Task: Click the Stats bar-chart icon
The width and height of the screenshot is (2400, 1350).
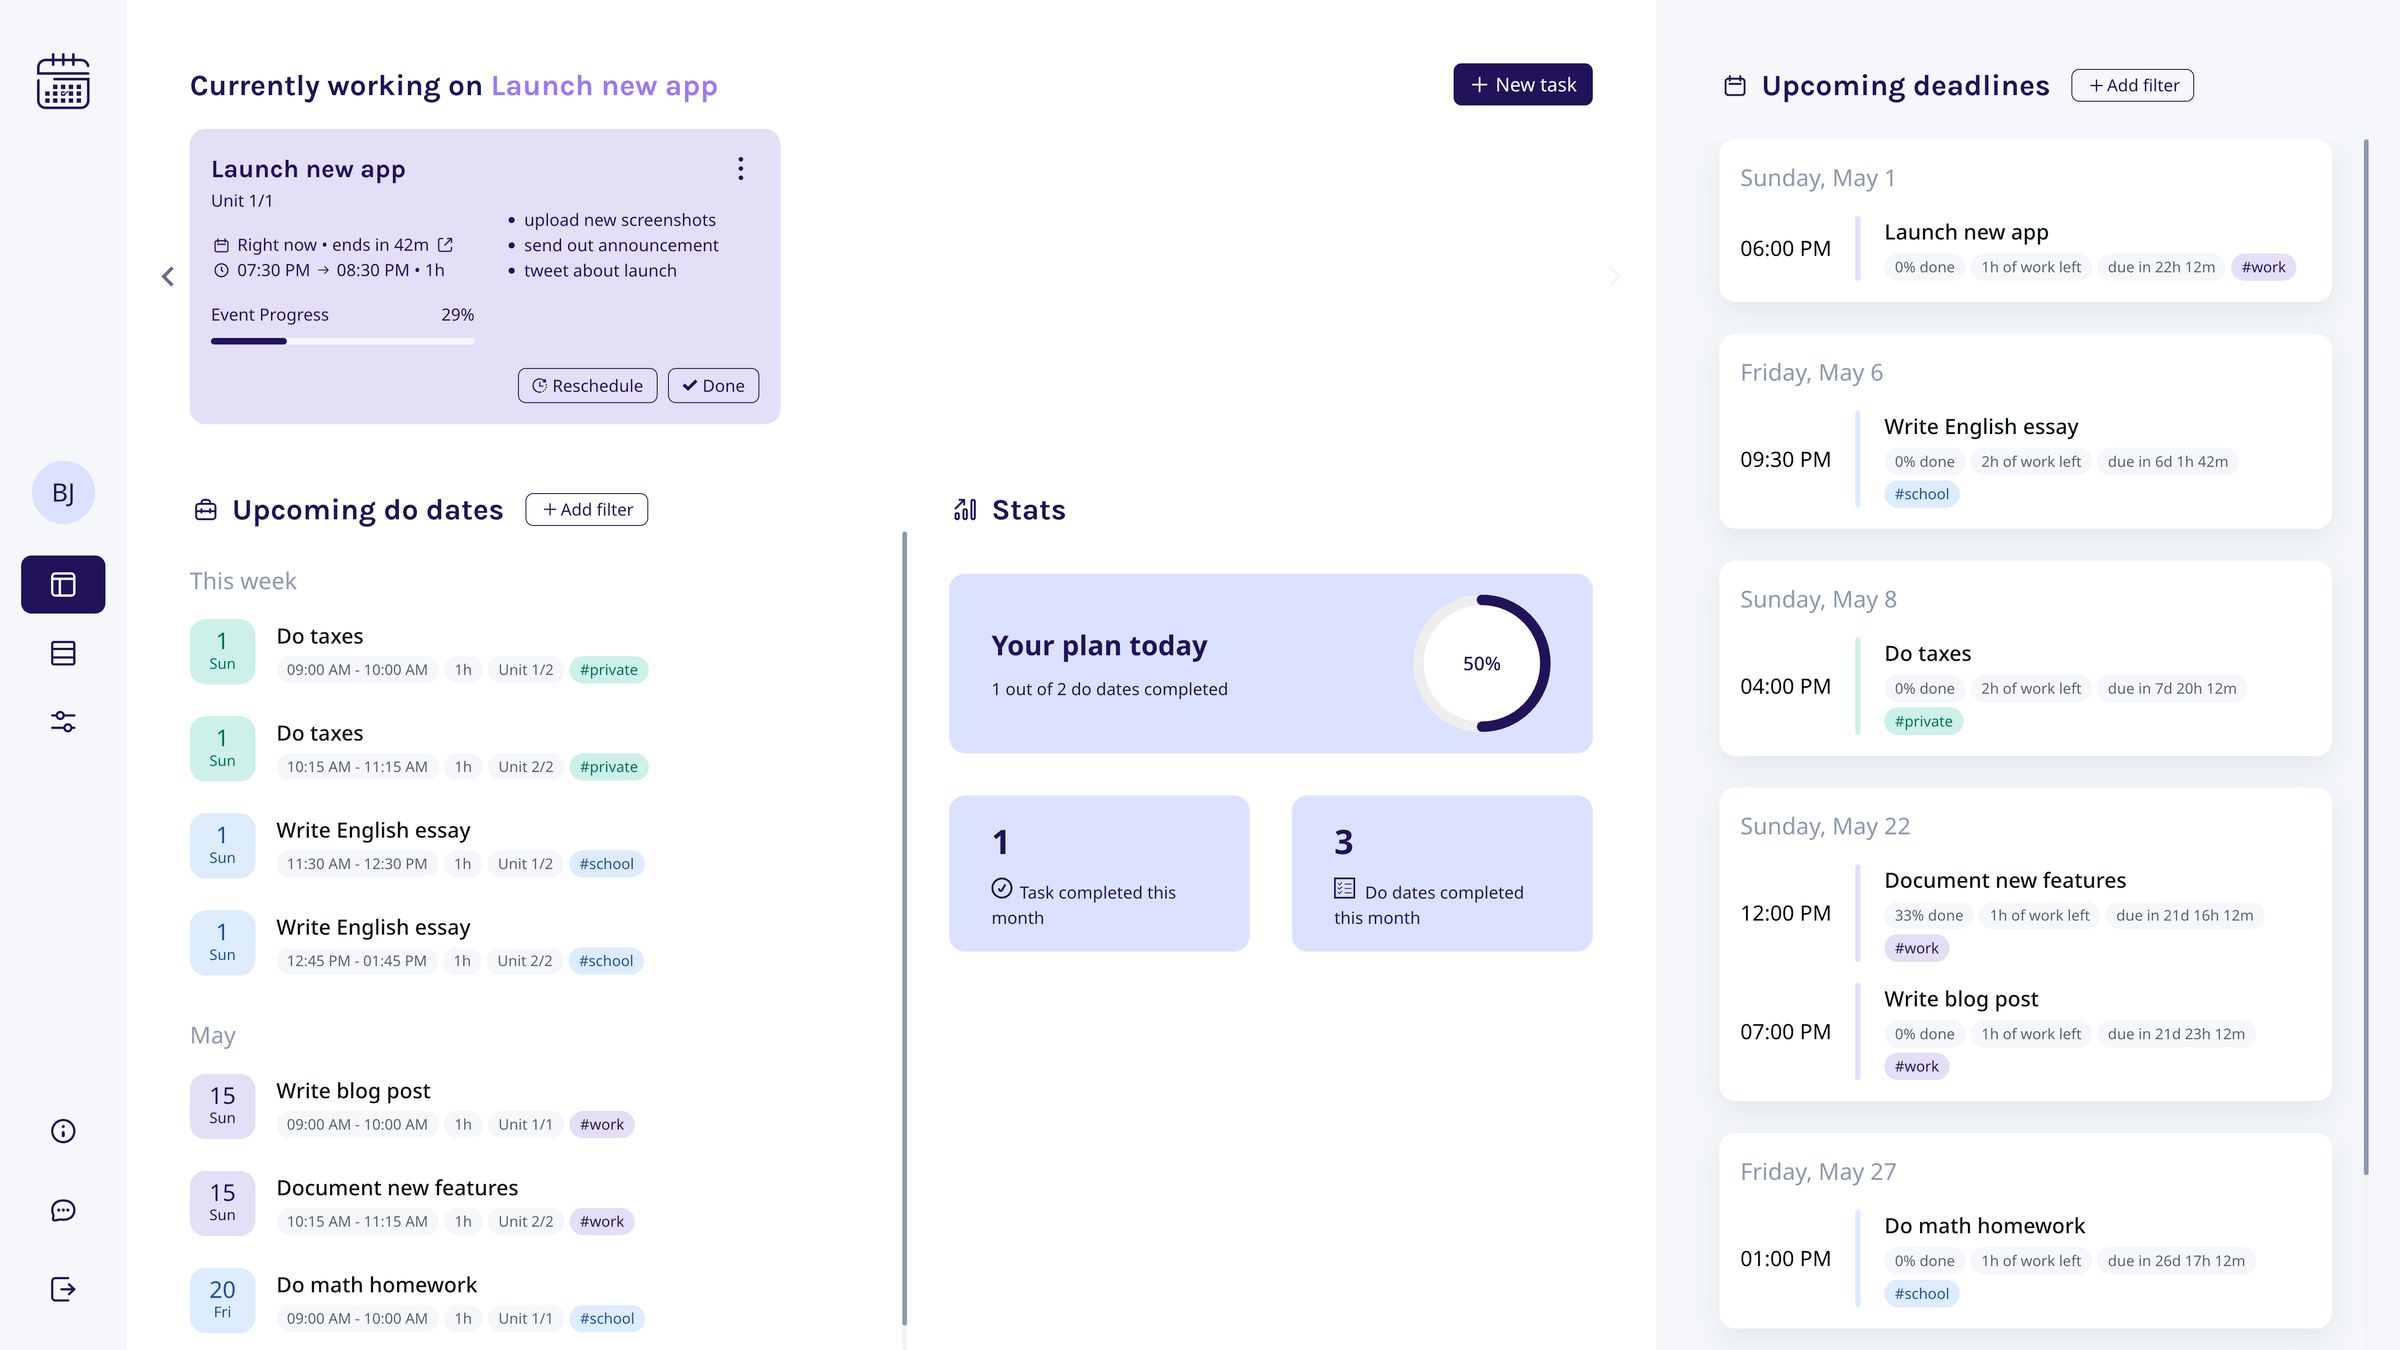Action: [x=963, y=510]
